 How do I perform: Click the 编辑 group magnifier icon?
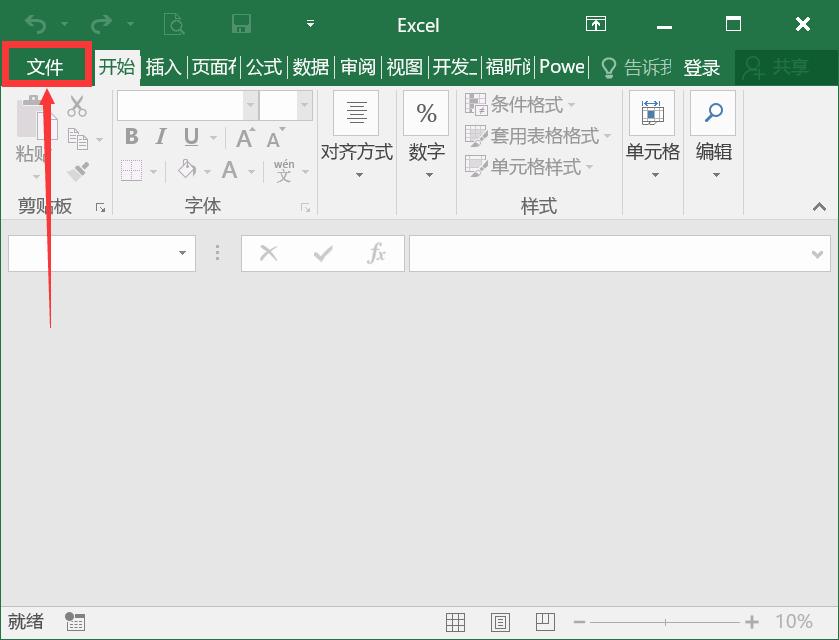[x=713, y=113]
